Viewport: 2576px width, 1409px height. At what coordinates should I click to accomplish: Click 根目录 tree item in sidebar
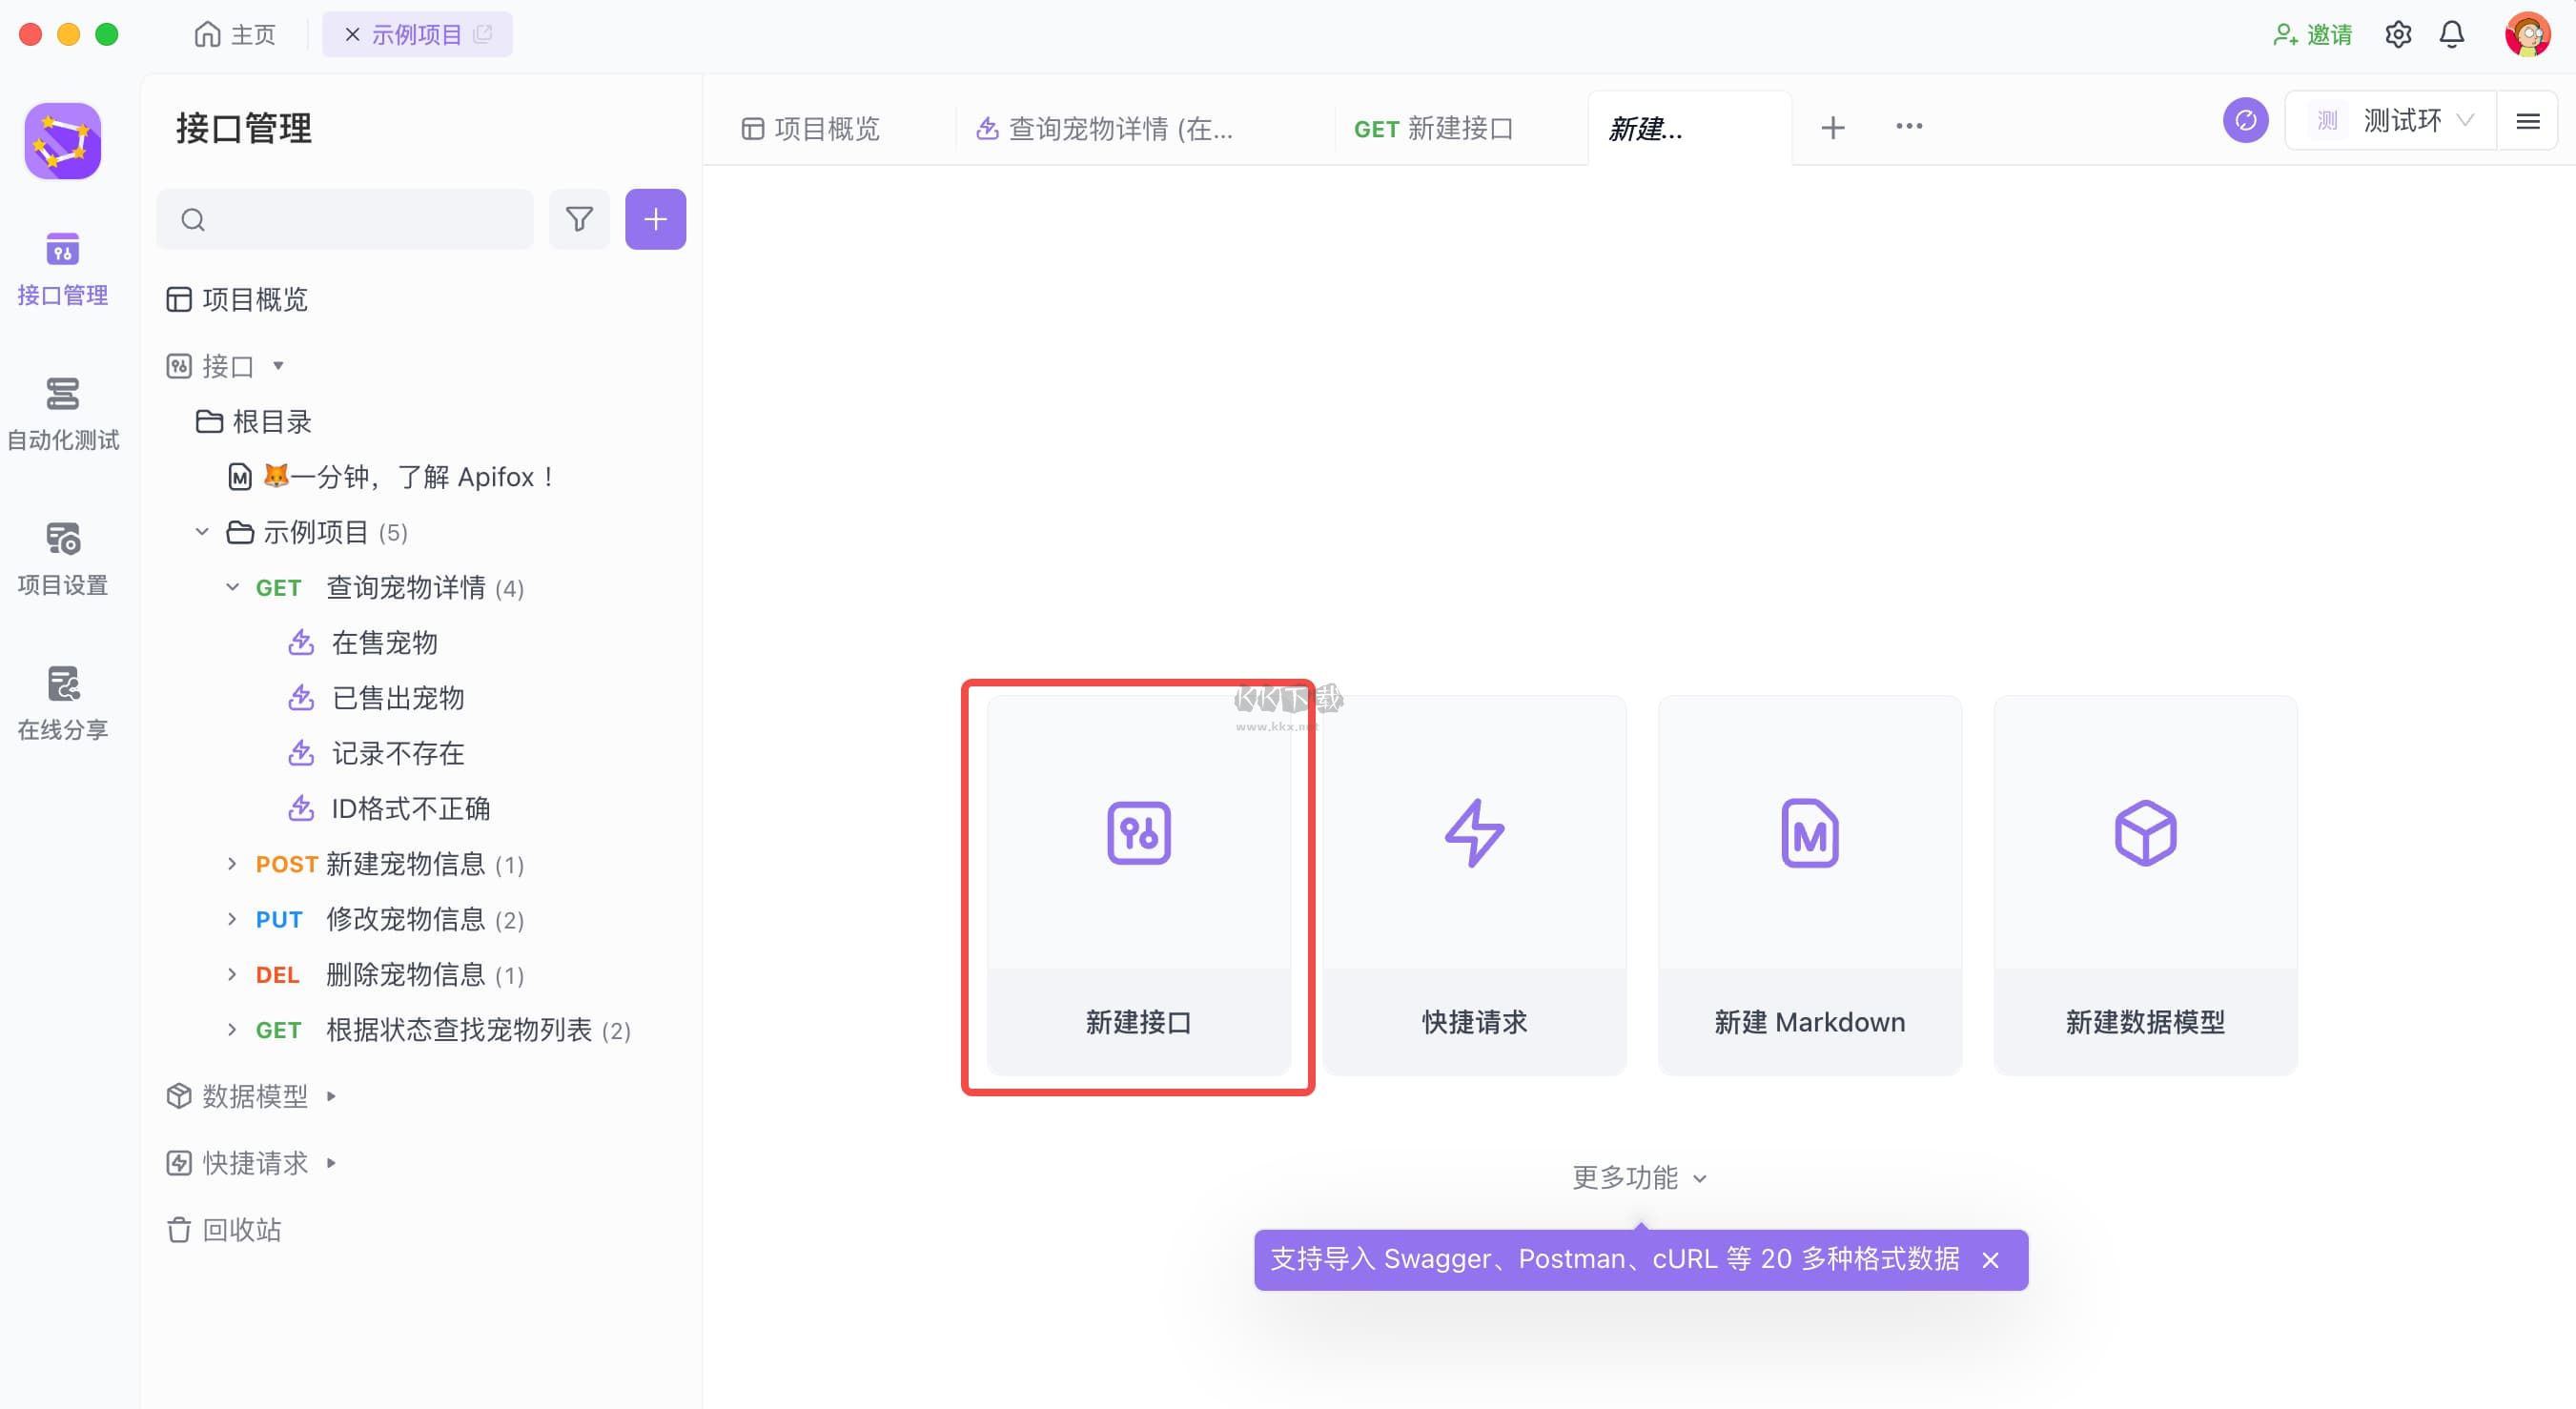[x=269, y=419]
